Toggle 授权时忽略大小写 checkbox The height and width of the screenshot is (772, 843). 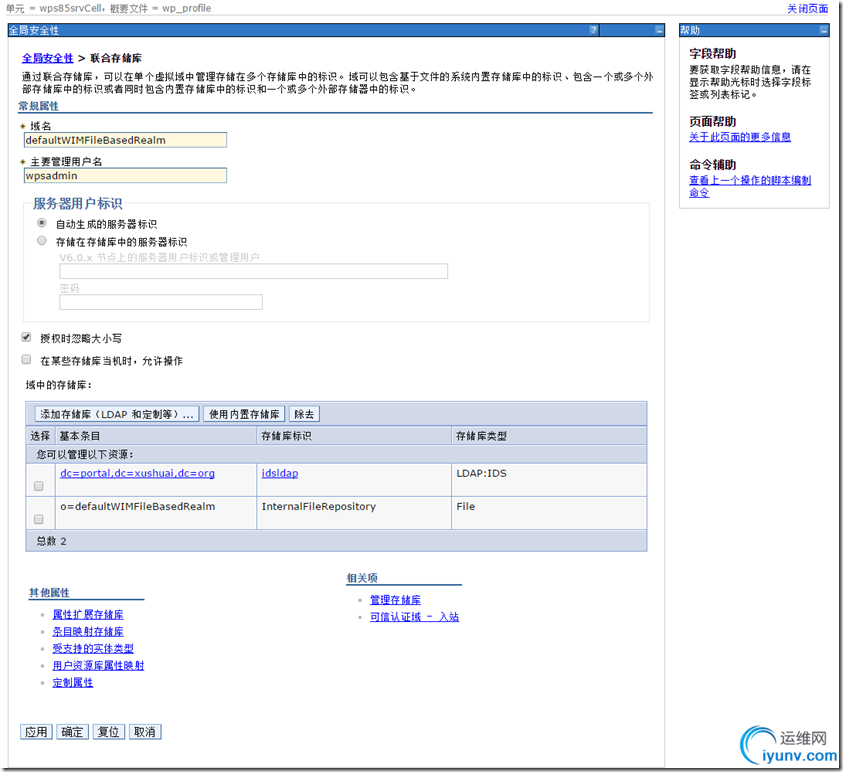pyautogui.click(x=26, y=337)
